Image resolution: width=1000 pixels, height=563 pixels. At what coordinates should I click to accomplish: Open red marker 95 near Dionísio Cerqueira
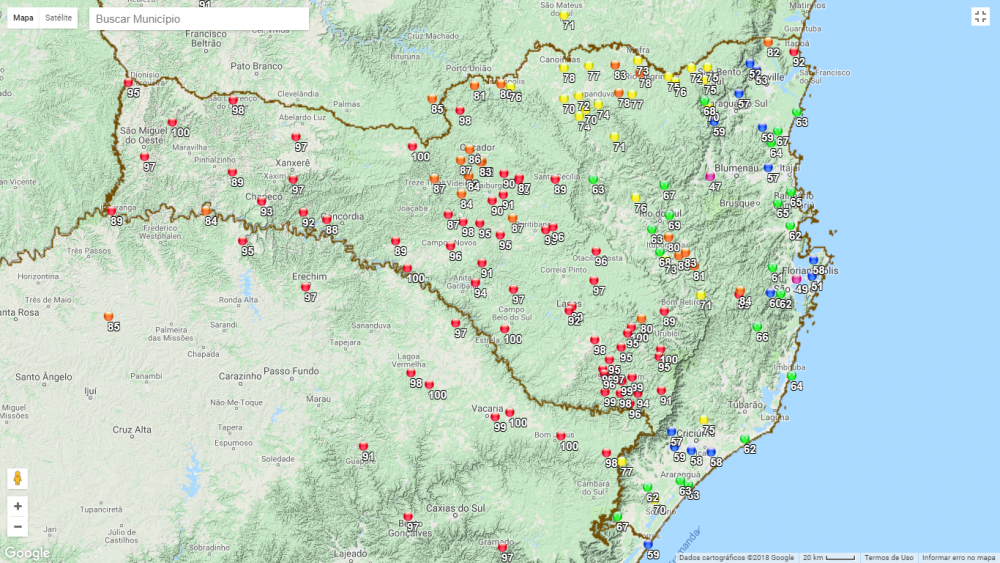(x=129, y=84)
